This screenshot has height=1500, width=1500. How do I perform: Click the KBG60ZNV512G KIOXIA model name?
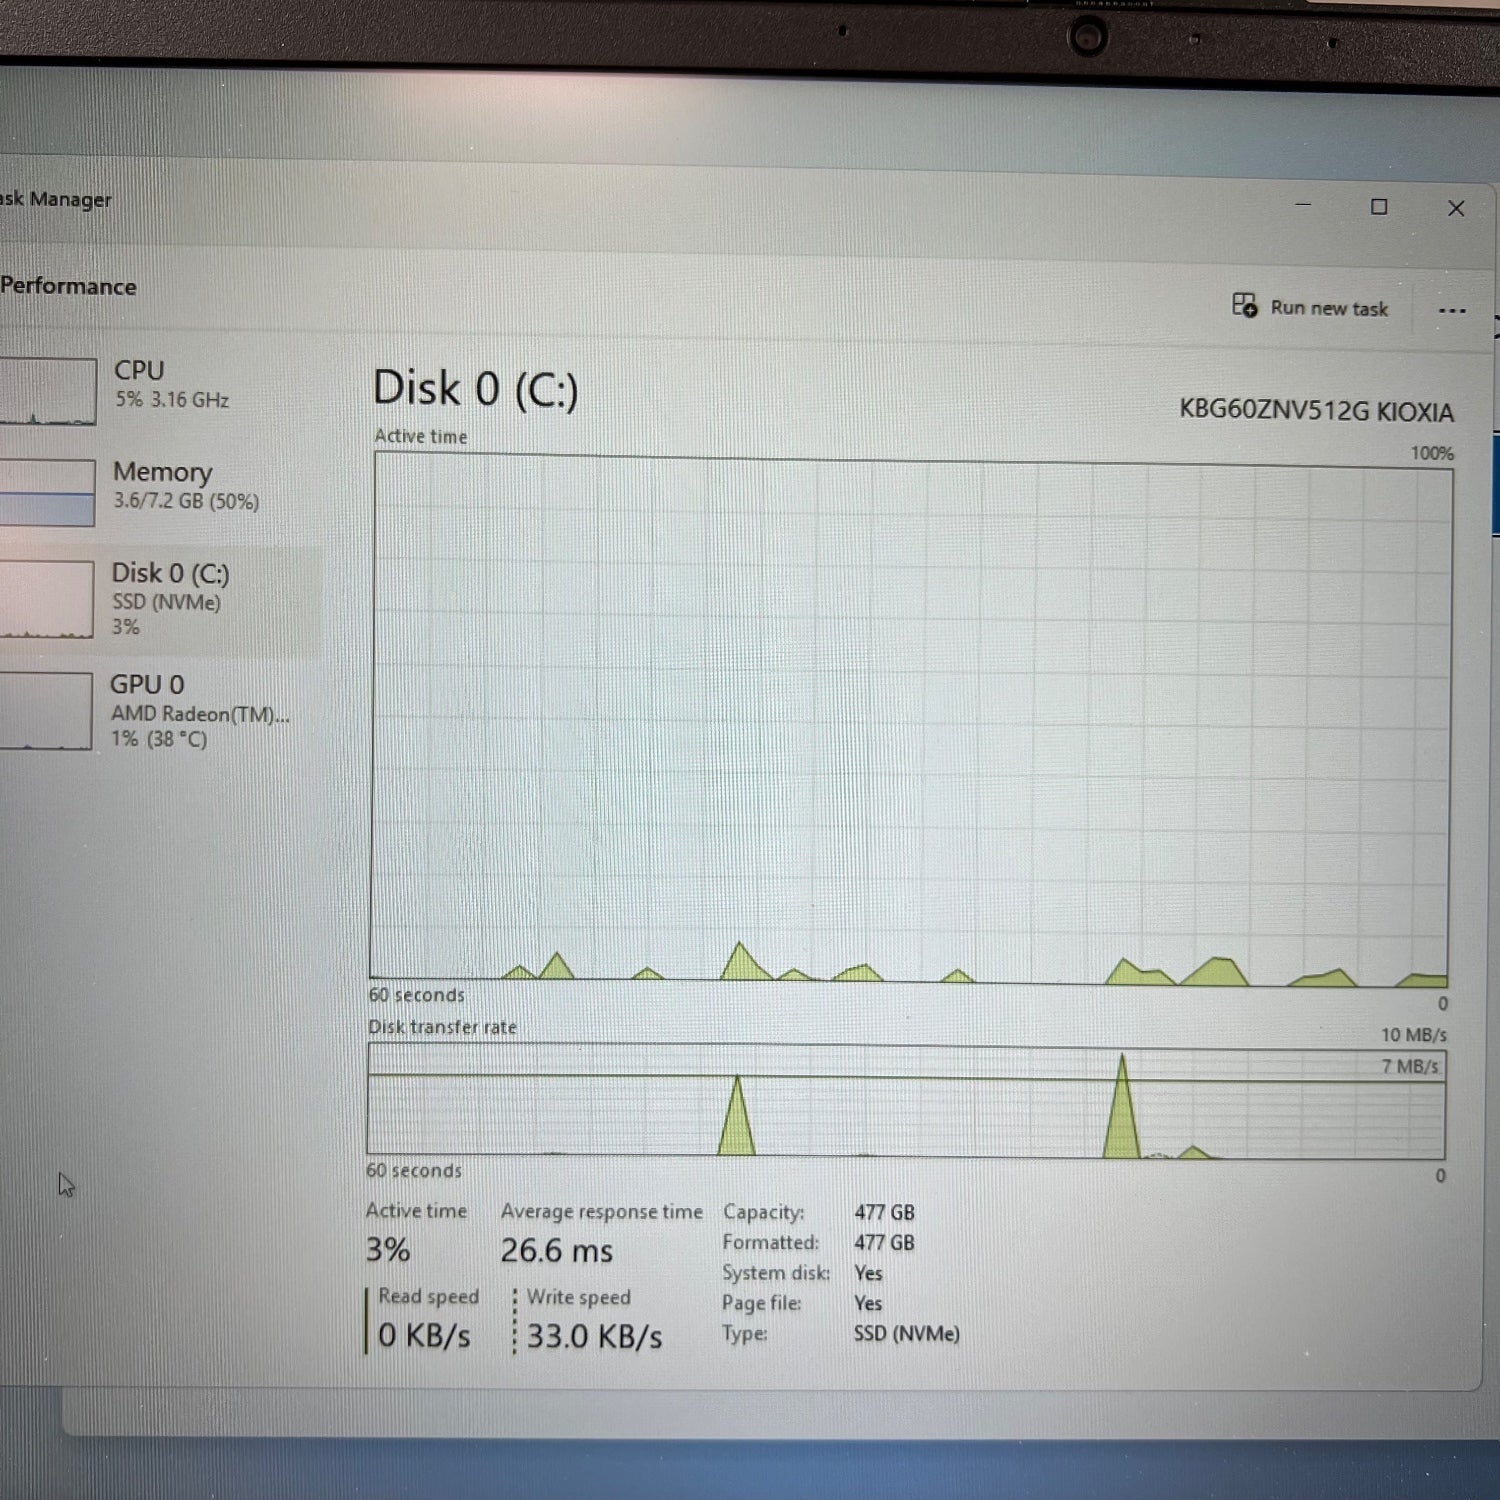click(x=1316, y=411)
